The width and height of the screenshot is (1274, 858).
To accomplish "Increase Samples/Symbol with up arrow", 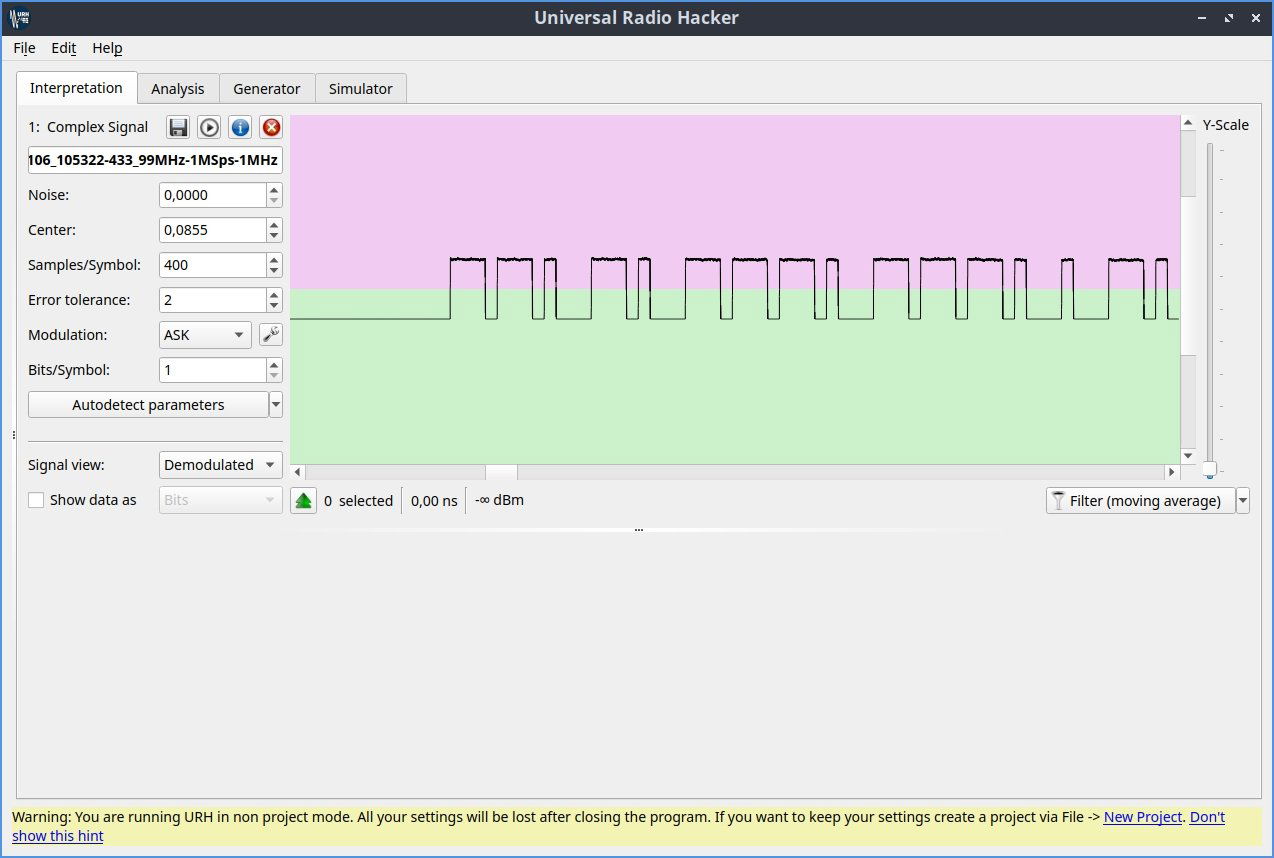I will coord(274,259).
